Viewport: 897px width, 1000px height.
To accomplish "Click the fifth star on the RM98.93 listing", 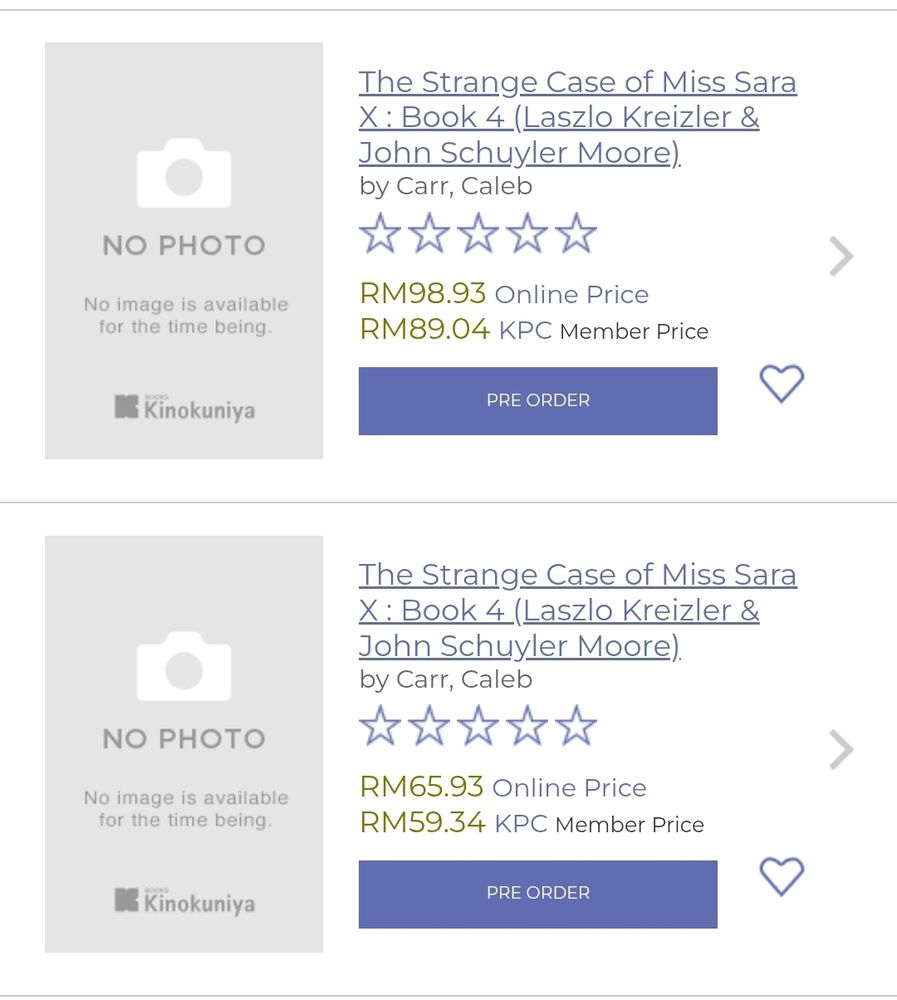I will pyautogui.click(x=576, y=234).
